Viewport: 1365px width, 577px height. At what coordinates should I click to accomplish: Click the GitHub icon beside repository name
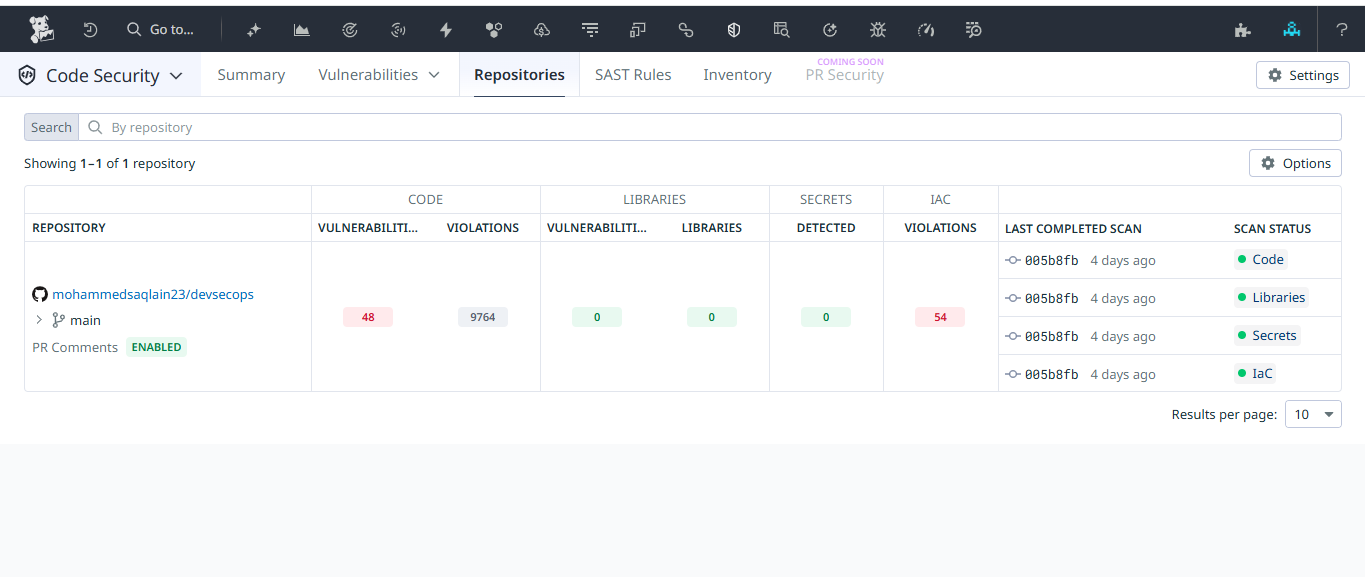tap(40, 294)
